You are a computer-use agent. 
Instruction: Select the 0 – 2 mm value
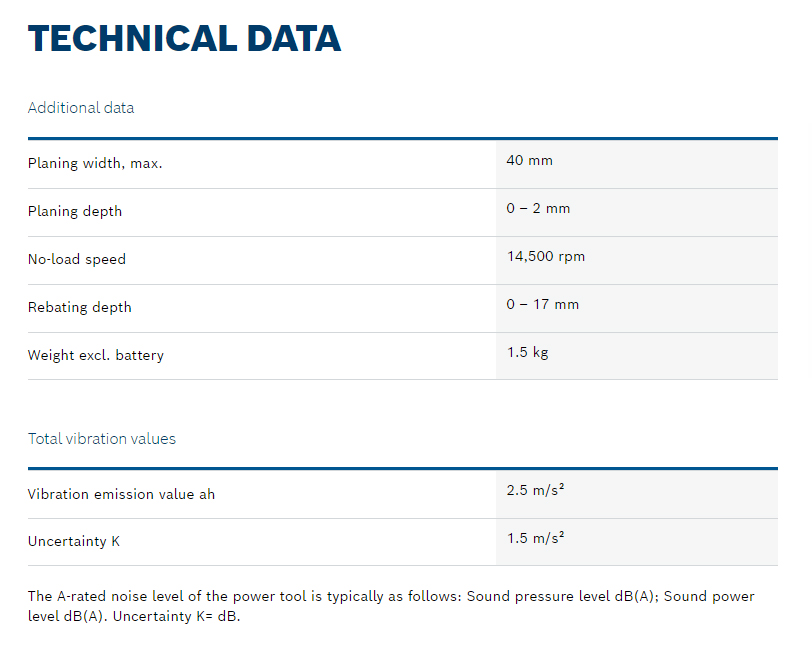click(x=538, y=208)
